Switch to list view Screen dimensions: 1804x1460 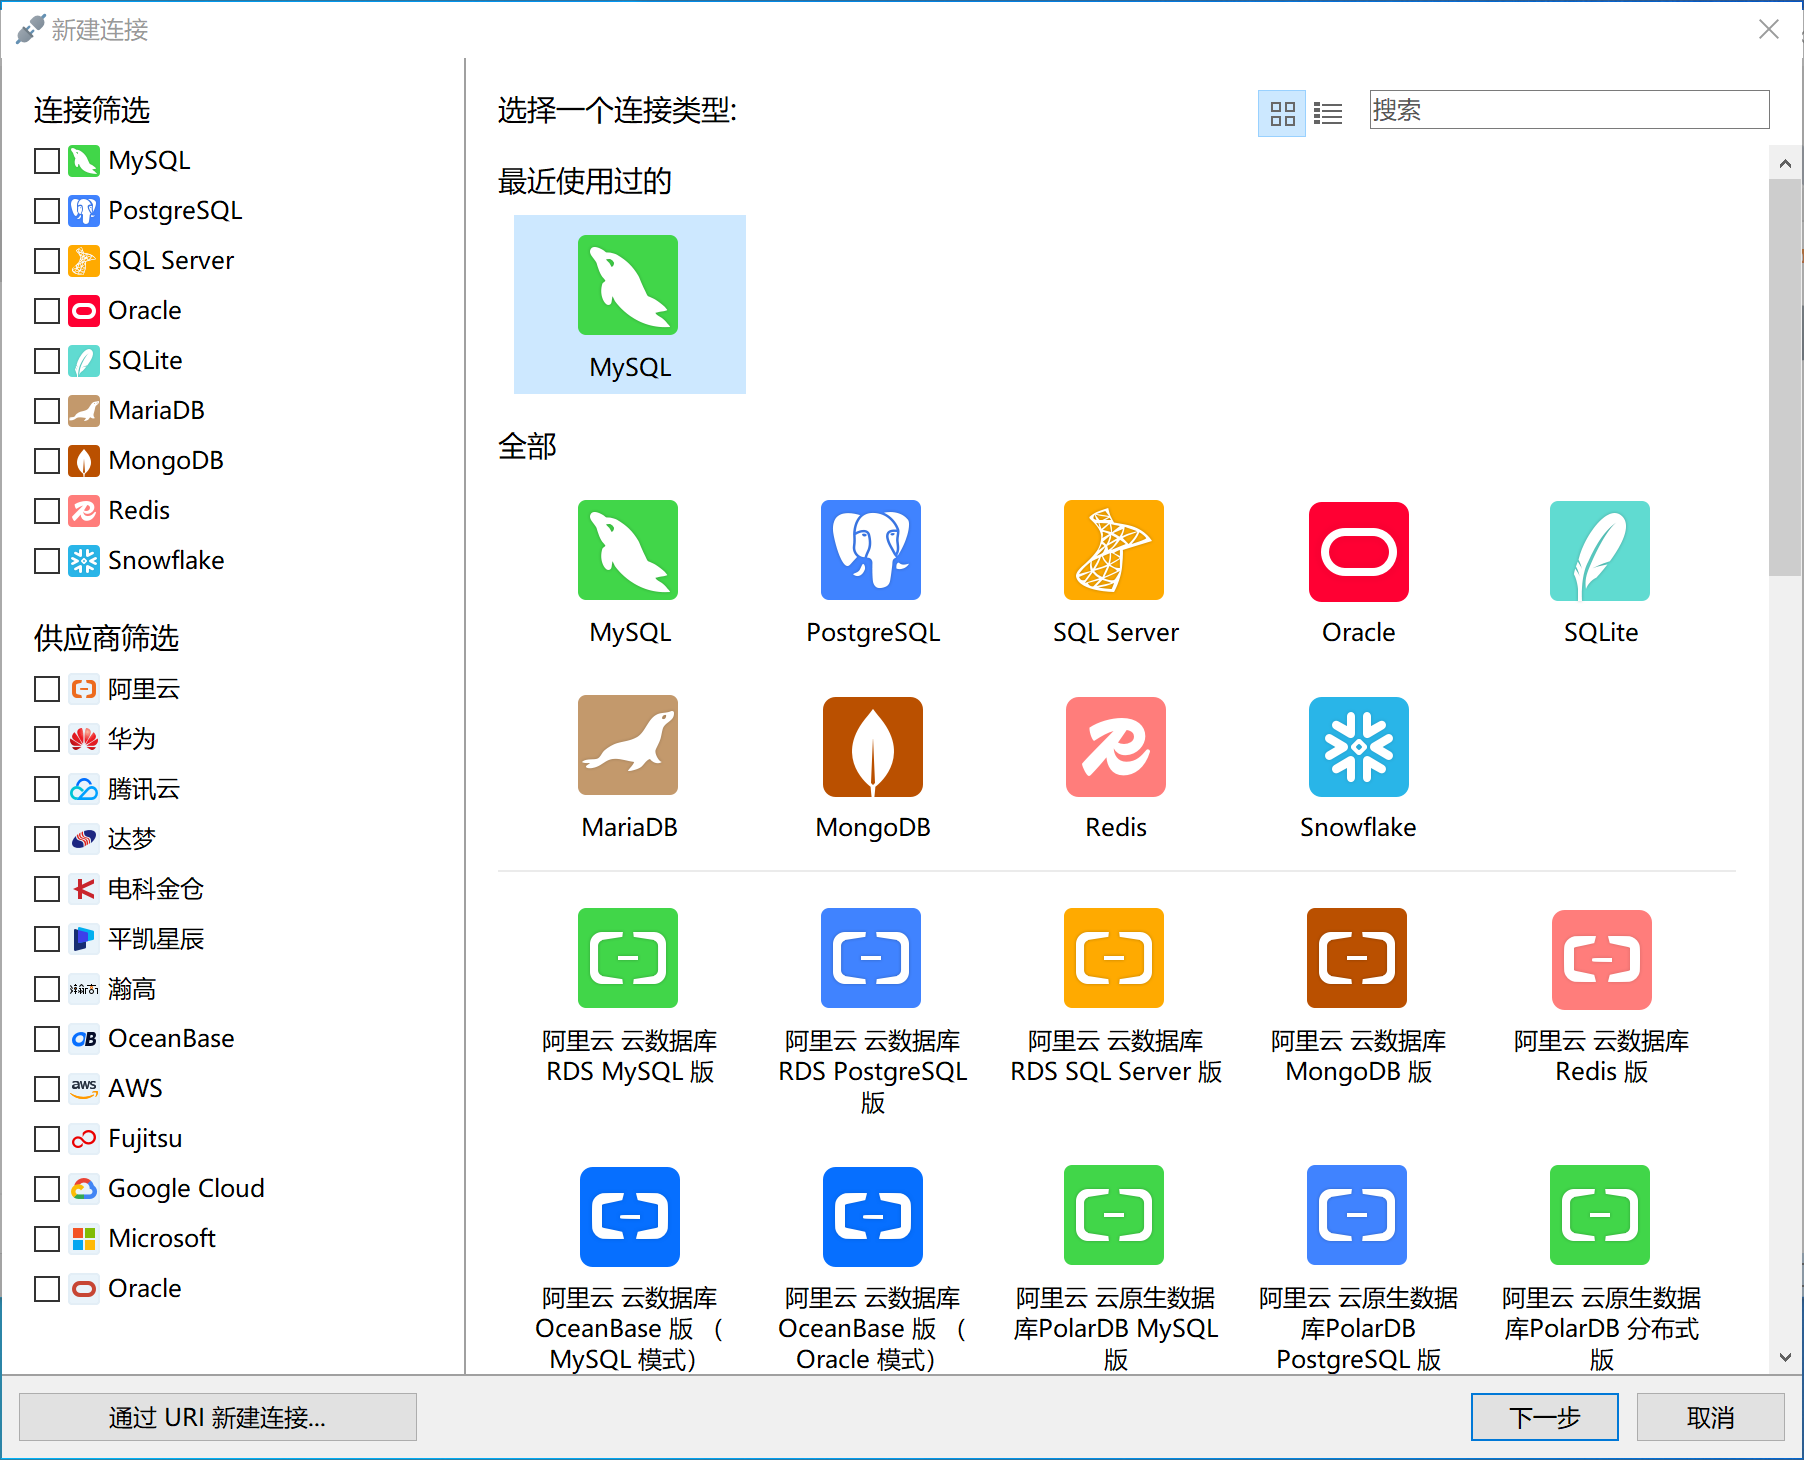point(1328,113)
